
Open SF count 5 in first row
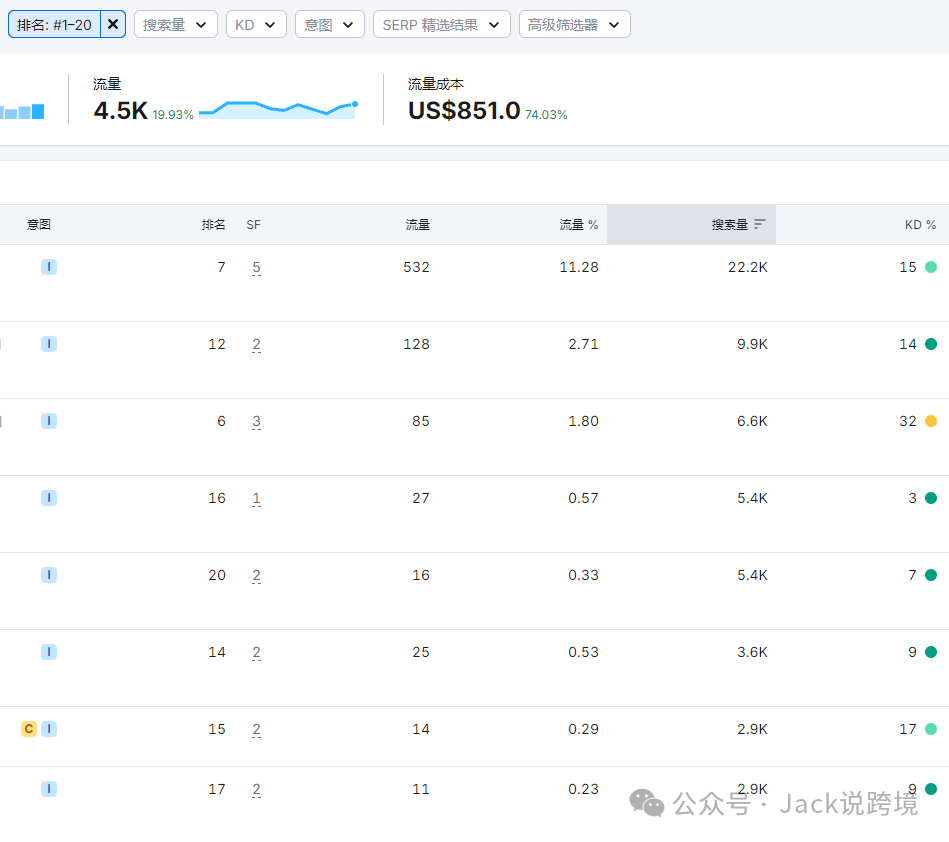[256, 268]
